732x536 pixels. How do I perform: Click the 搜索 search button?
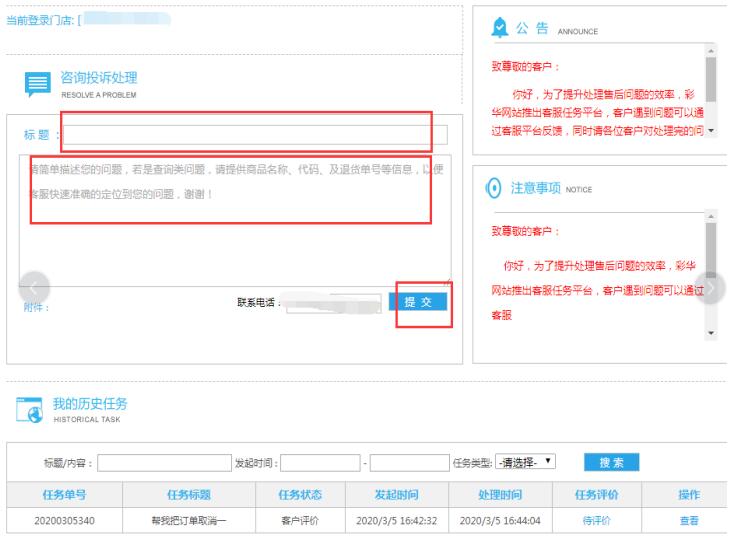pos(612,462)
